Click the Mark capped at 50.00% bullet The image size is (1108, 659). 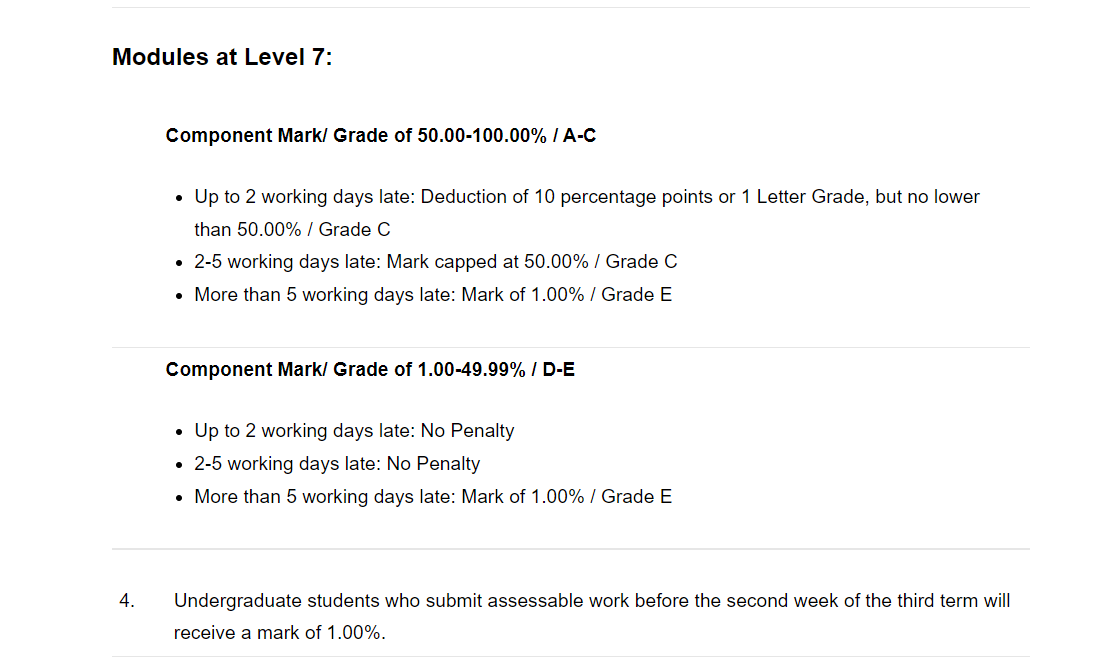(435, 262)
